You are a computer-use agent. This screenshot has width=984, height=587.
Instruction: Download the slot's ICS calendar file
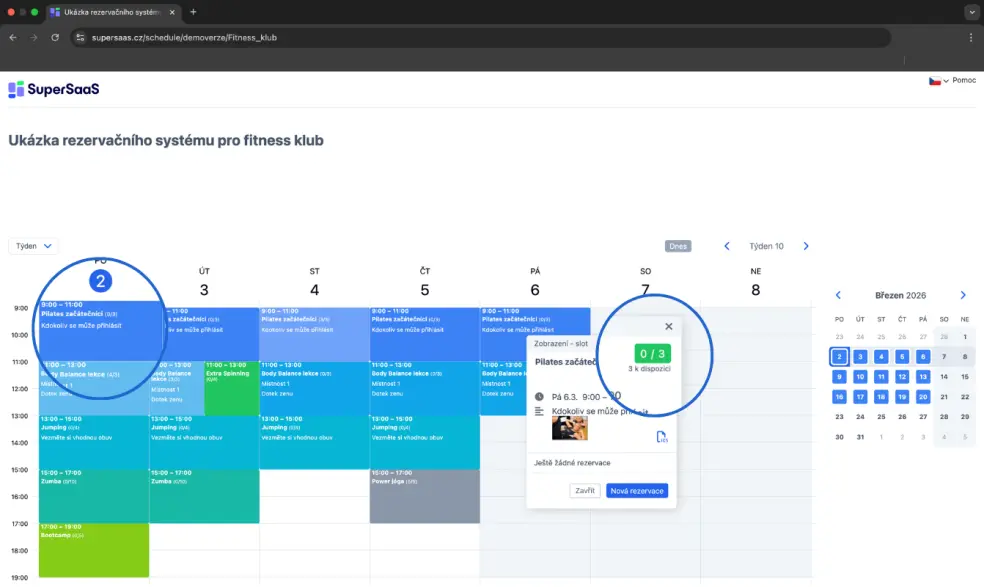tap(661, 437)
